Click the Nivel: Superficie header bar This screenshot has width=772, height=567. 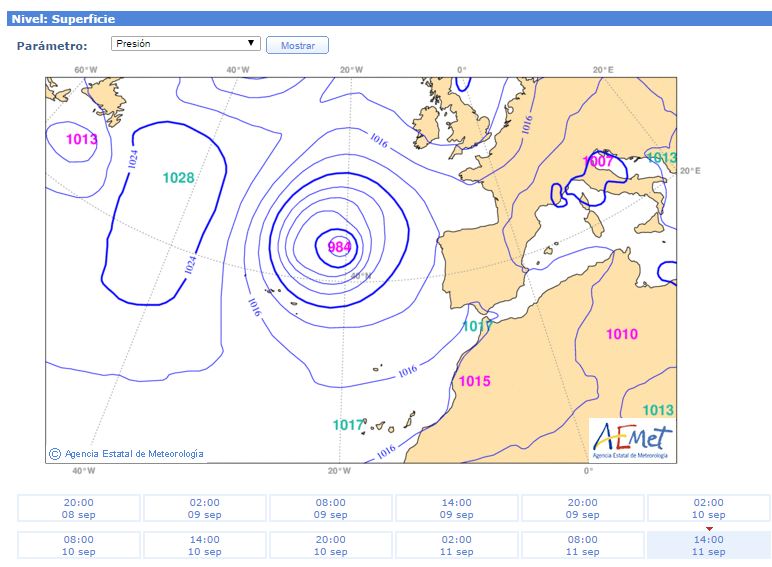389,19
